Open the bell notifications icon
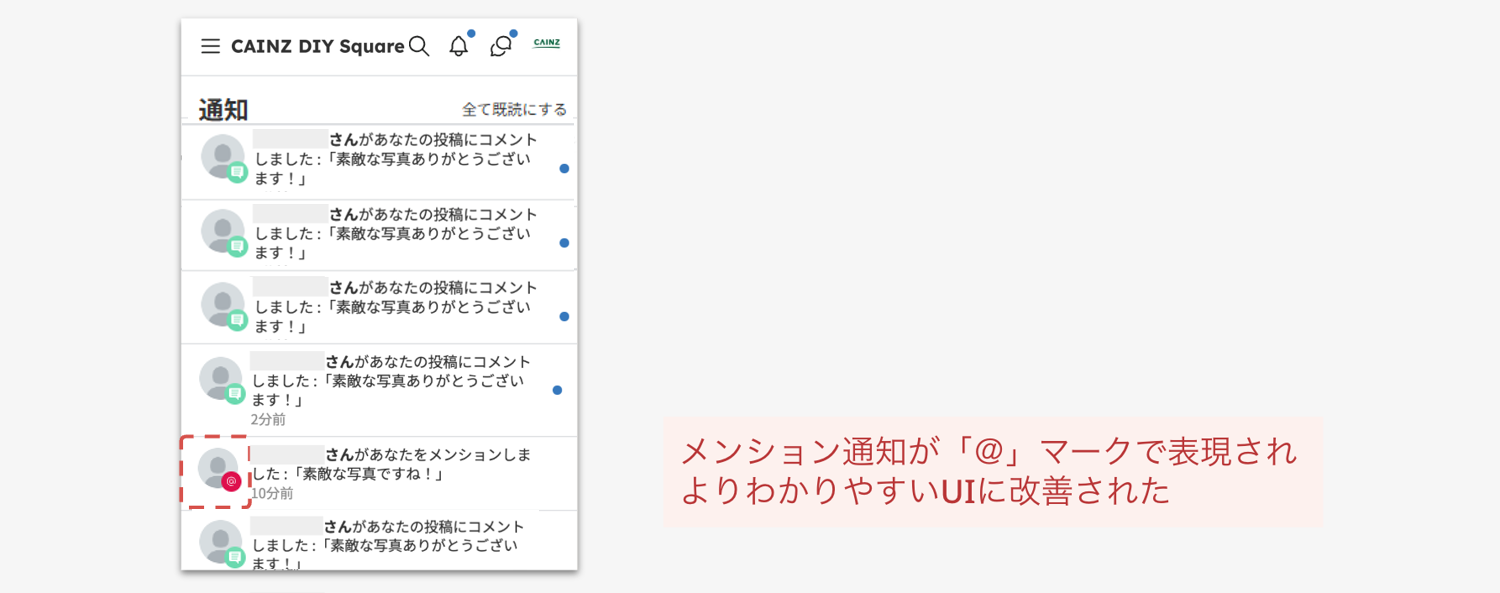This screenshot has height=593, width=1500. (458, 46)
